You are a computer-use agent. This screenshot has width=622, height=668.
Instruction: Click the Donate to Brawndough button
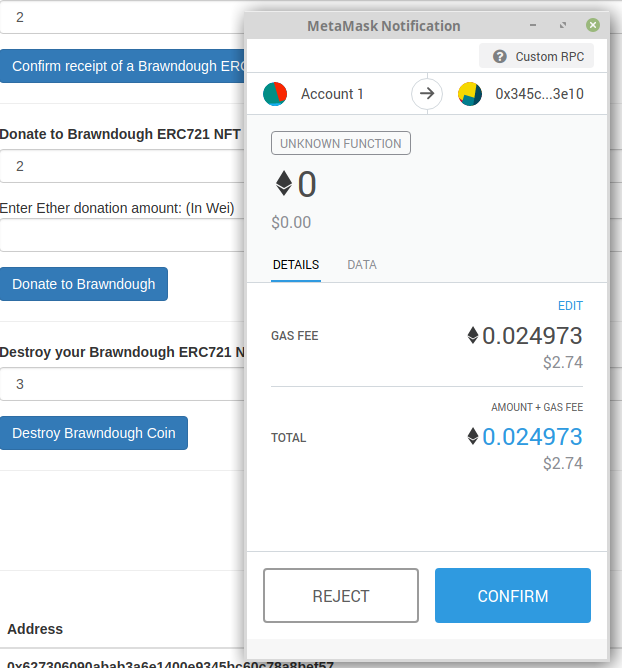(x=84, y=284)
